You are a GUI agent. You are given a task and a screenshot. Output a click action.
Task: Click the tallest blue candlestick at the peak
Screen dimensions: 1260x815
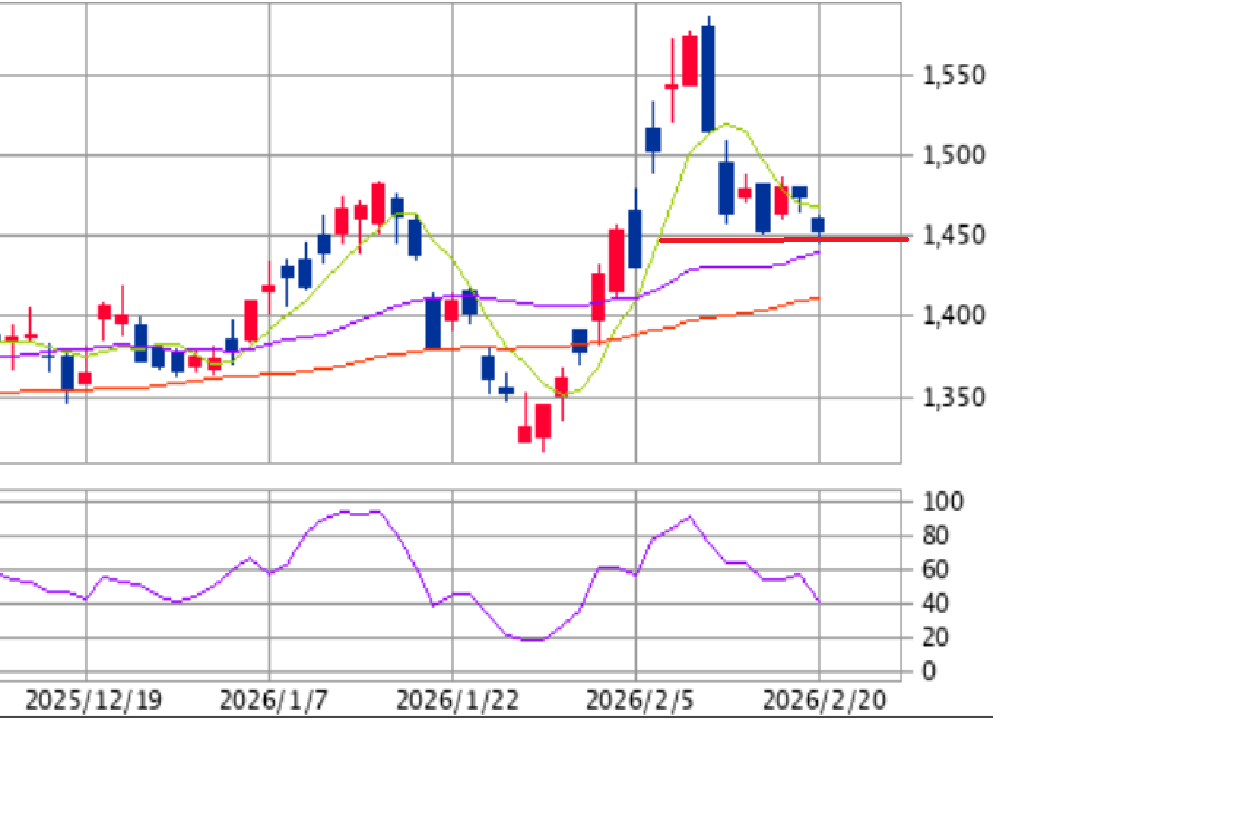click(708, 78)
